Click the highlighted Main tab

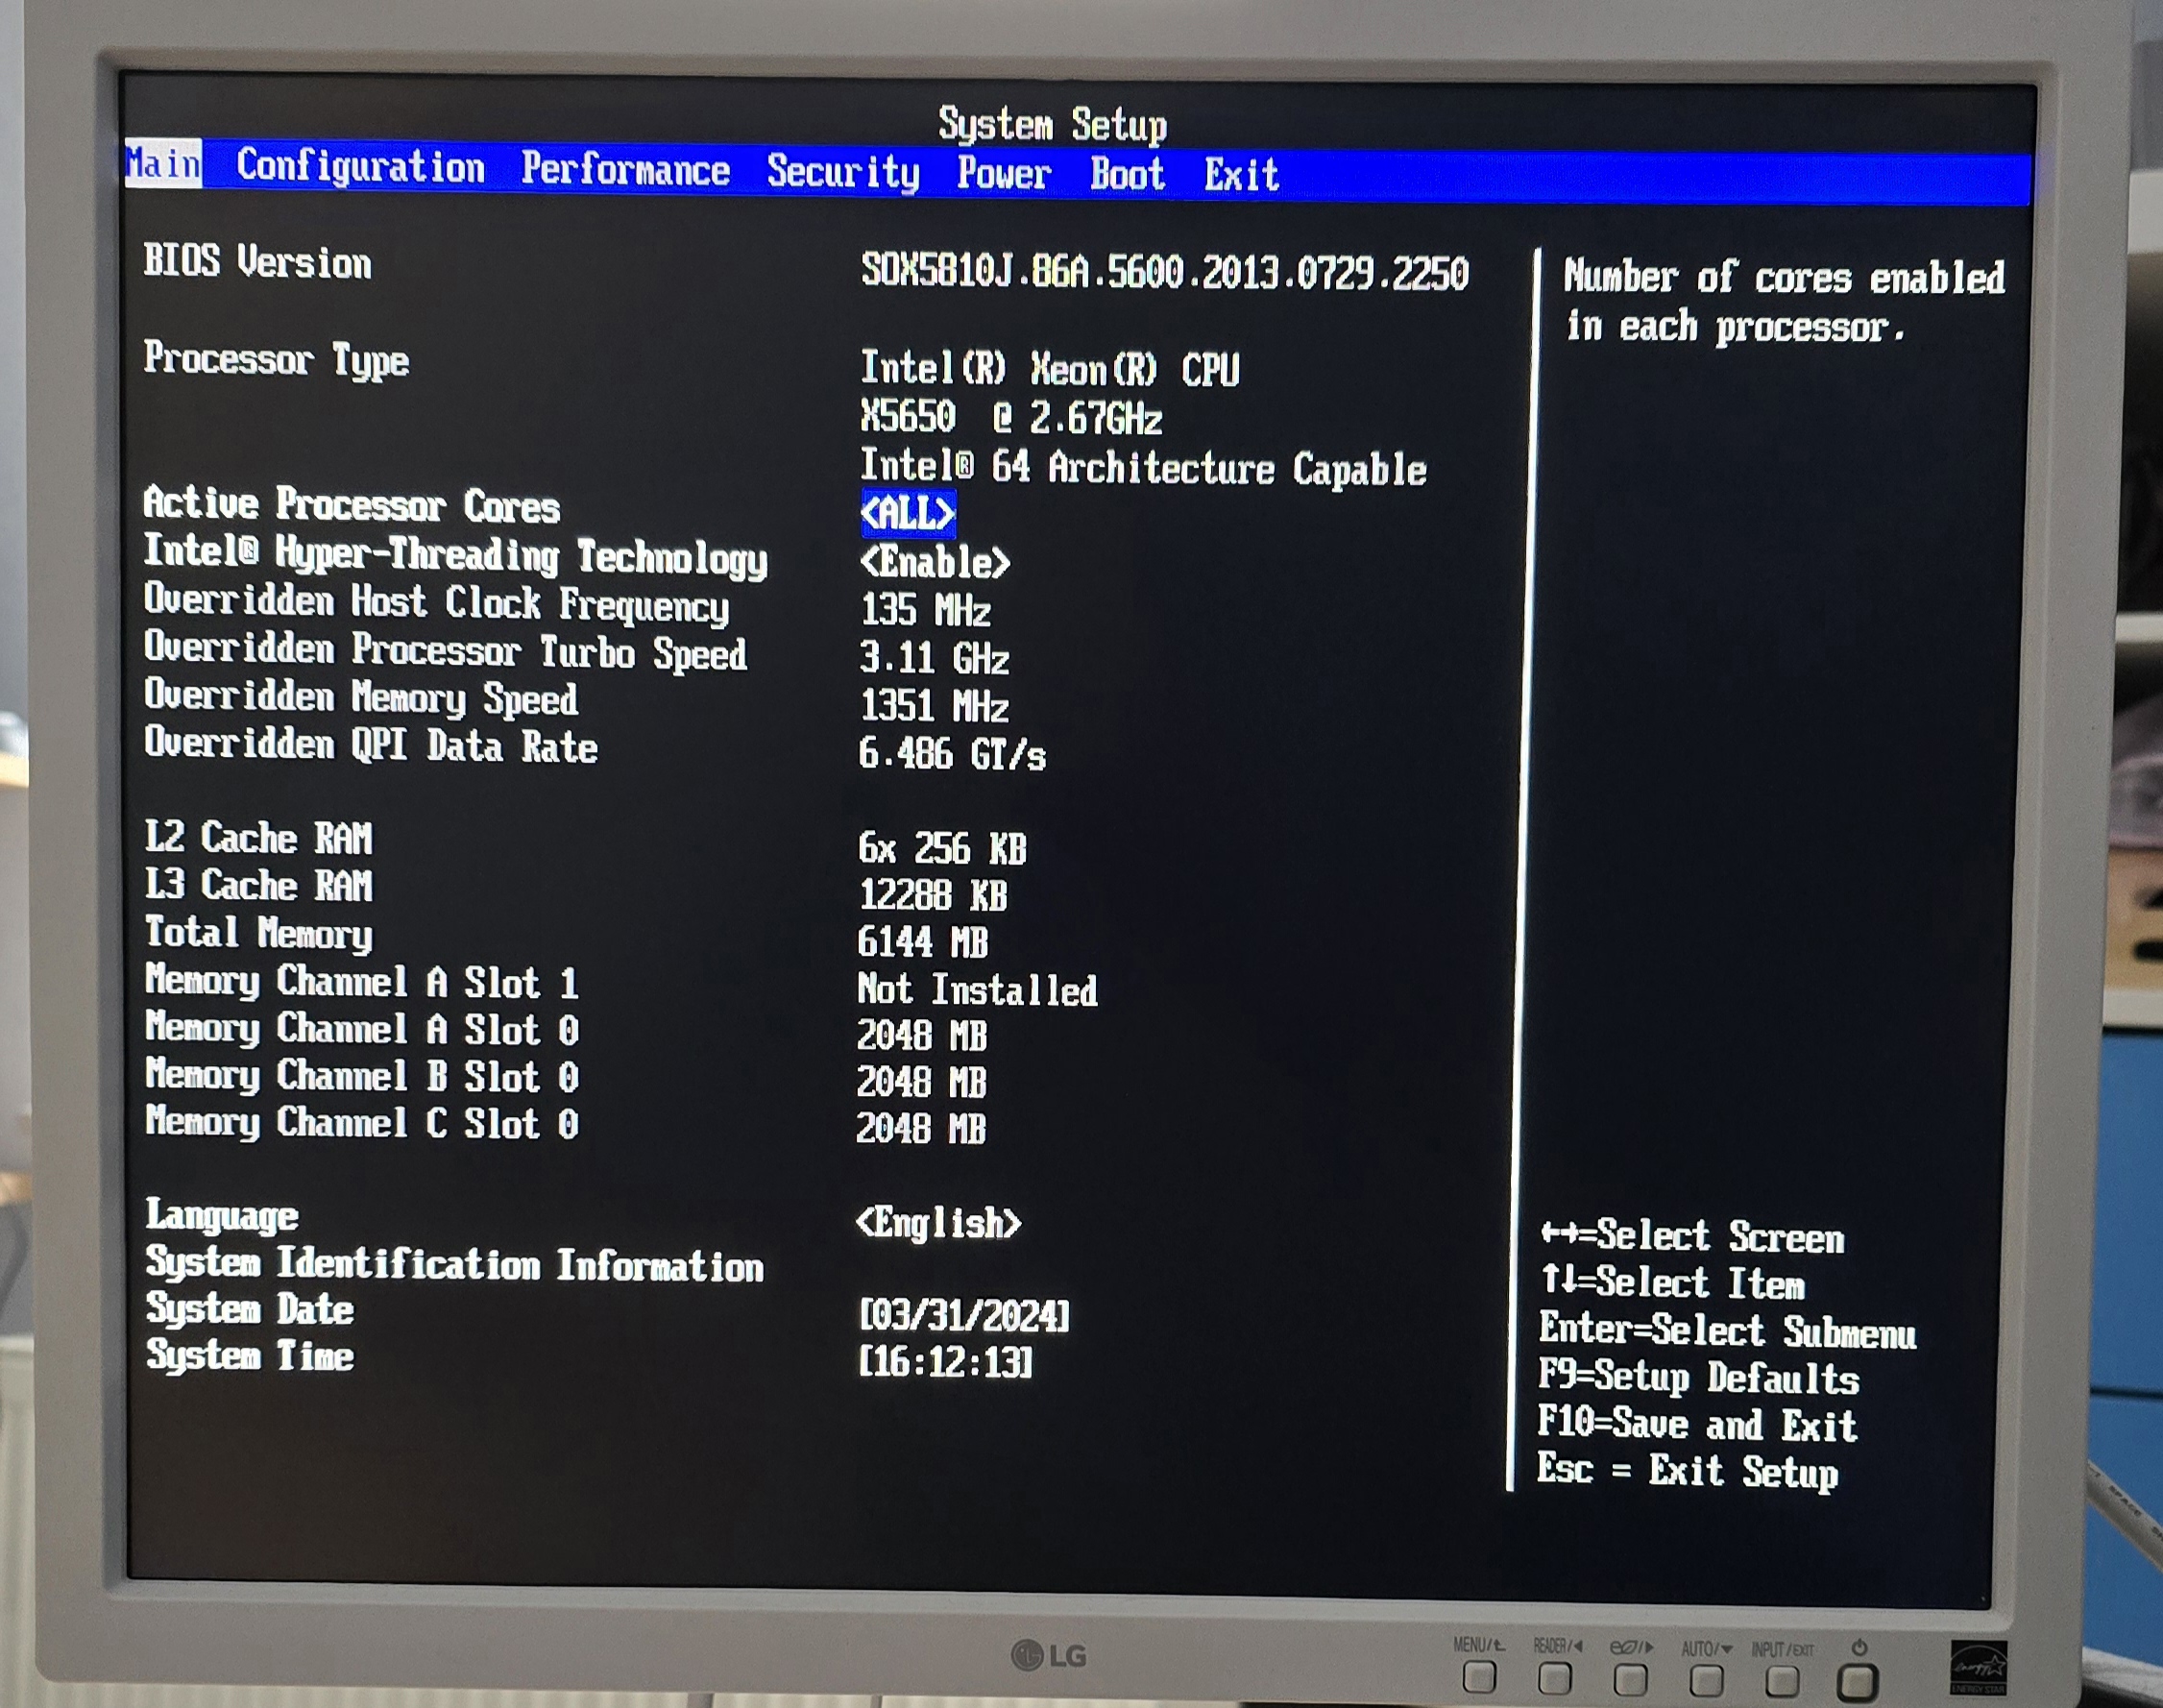point(163,163)
